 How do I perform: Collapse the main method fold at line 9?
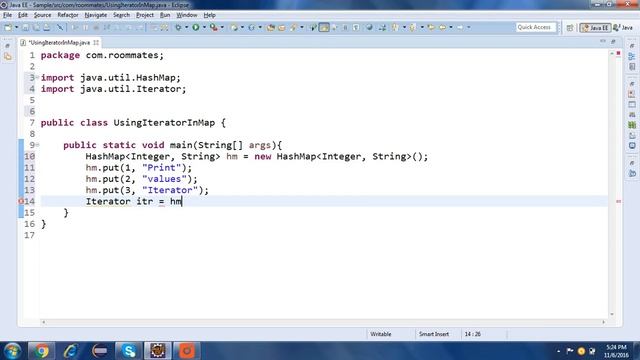click(x=37, y=144)
